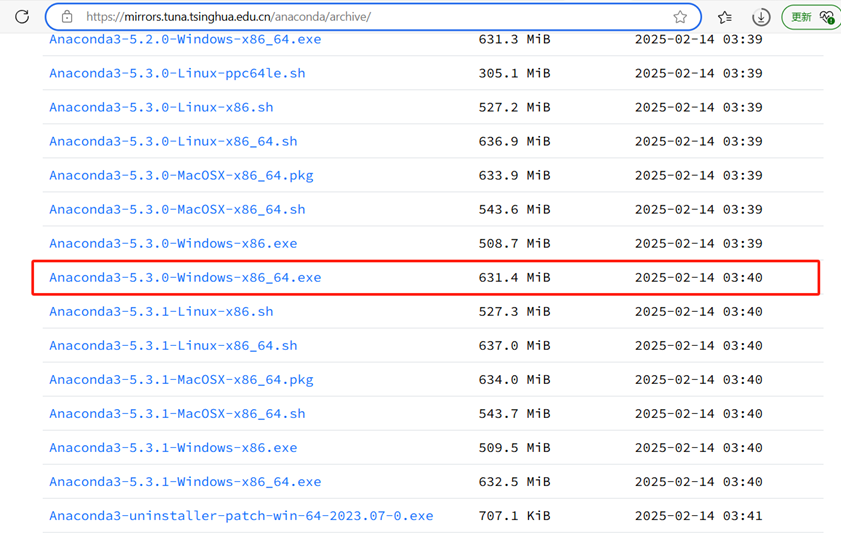The image size is (841, 555).
Task: Open Anaconda3-5.2.0-Windows-x86_64.exe link
Action: click(x=185, y=39)
